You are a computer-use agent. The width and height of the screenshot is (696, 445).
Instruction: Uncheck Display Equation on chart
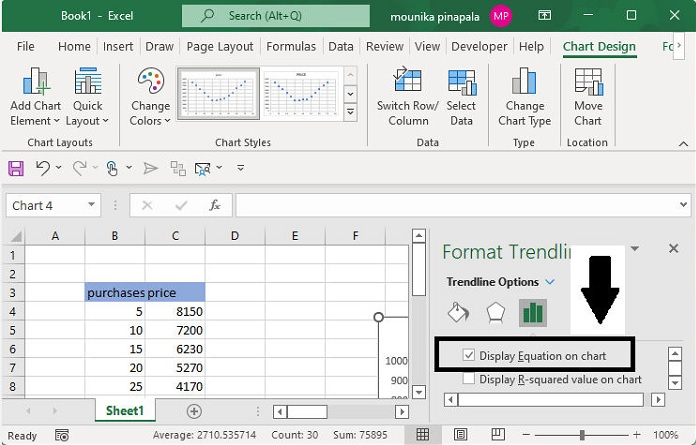click(x=470, y=355)
